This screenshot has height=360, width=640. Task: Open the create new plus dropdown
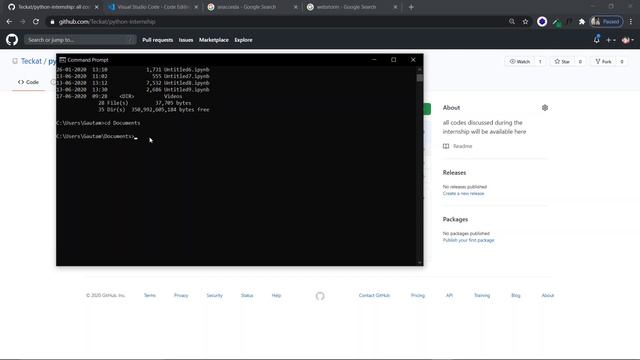[x=611, y=40]
